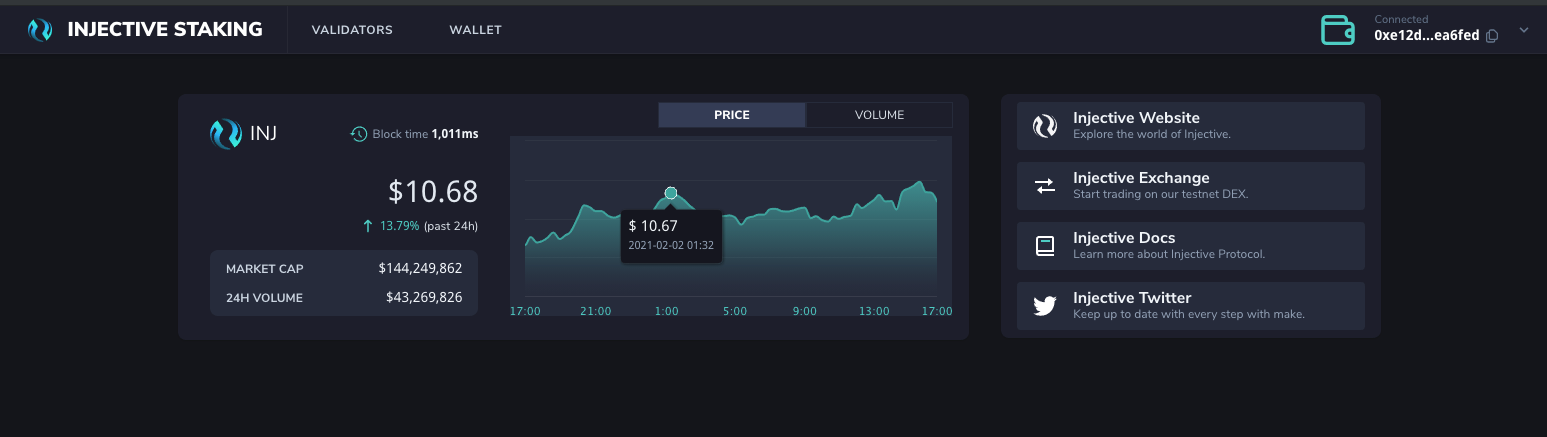This screenshot has height=437, width=1547.
Task: Switch chart to Price tab
Action: [x=732, y=115]
